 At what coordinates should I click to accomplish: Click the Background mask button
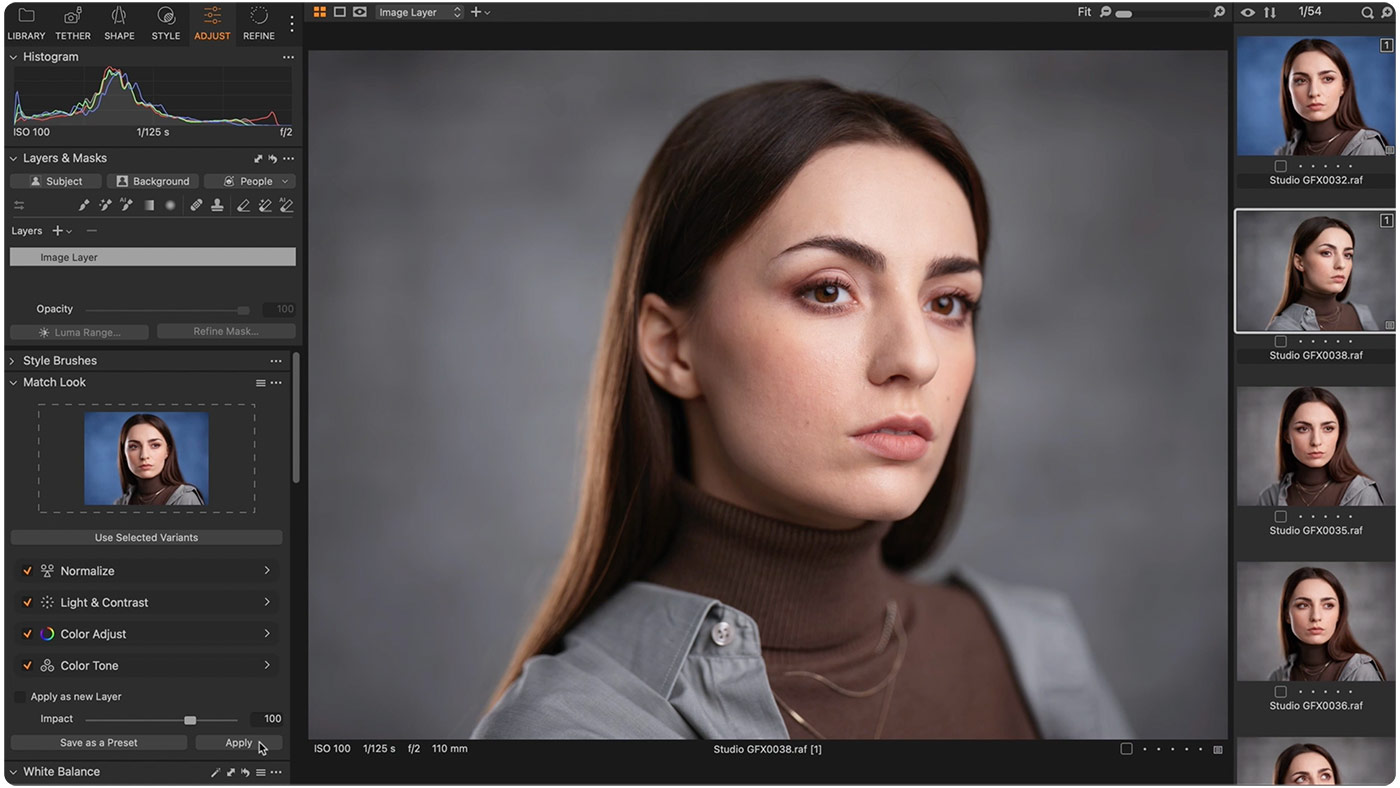click(153, 181)
